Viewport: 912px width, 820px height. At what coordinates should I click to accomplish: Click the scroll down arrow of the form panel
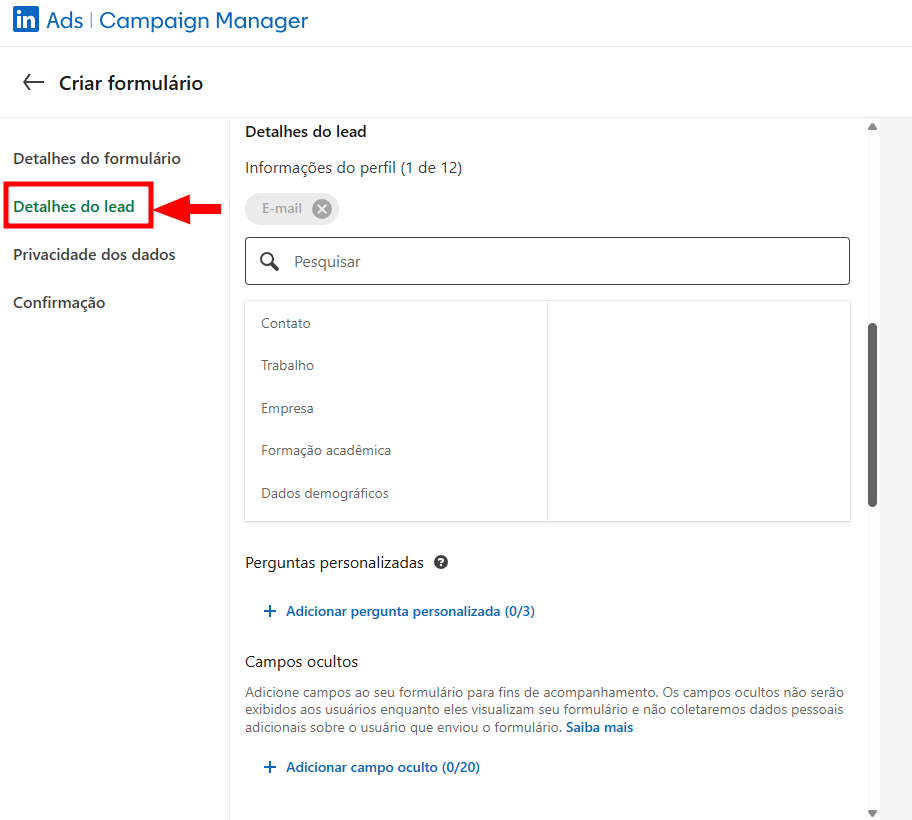(x=872, y=812)
